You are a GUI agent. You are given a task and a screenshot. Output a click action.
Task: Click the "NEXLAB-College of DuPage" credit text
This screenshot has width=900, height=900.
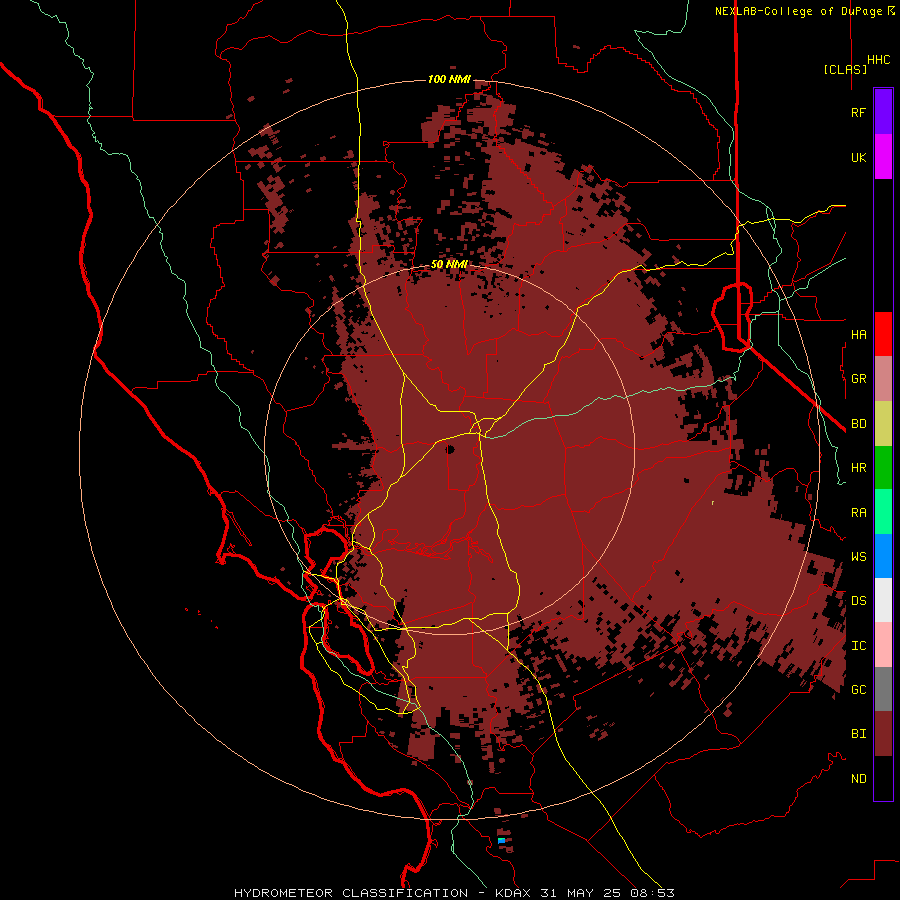point(798,11)
